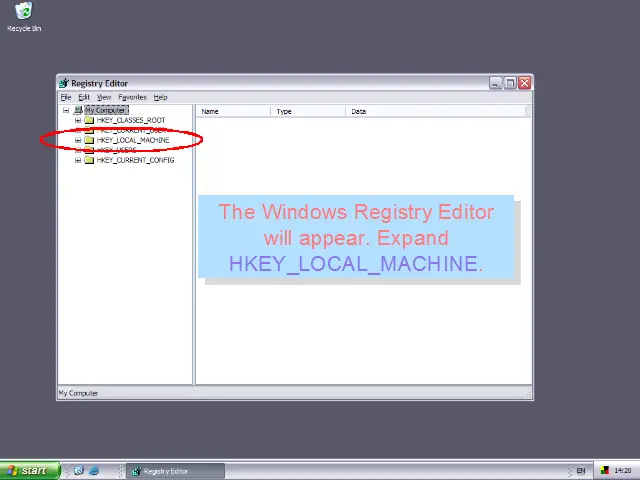Screen dimensions: 640x480
Task: Click the EN language indicator
Action: pyautogui.click(x=580, y=471)
